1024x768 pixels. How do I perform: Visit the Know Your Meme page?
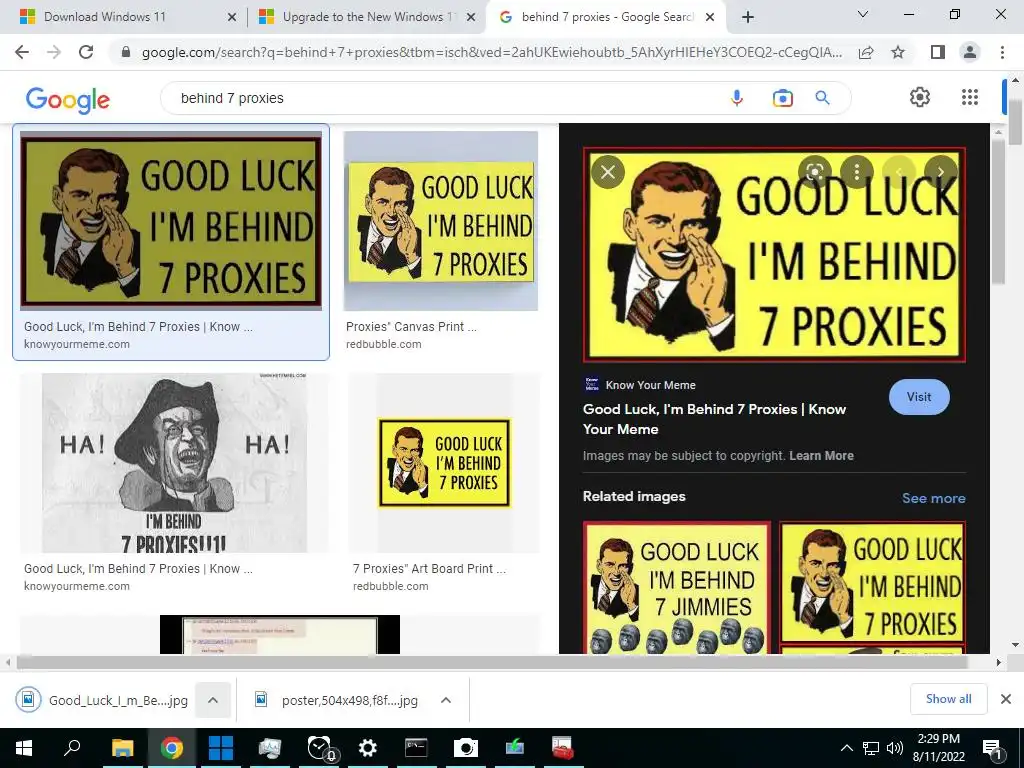pyautogui.click(x=919, y=396)
